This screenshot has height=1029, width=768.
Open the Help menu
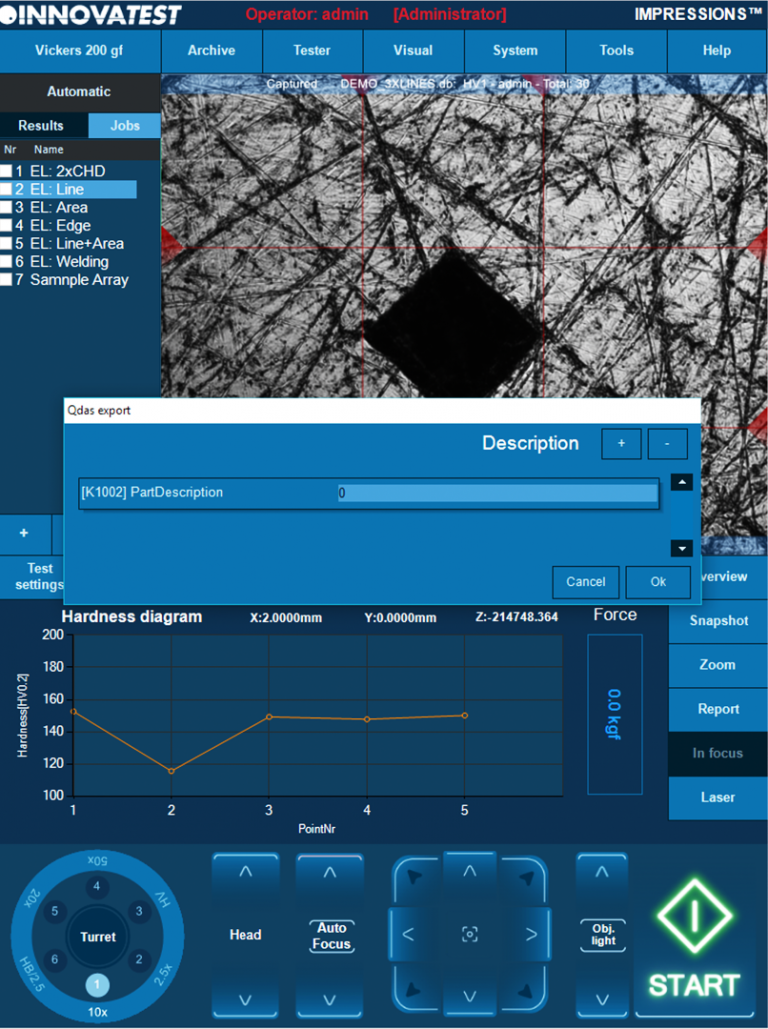coord(717,51)
